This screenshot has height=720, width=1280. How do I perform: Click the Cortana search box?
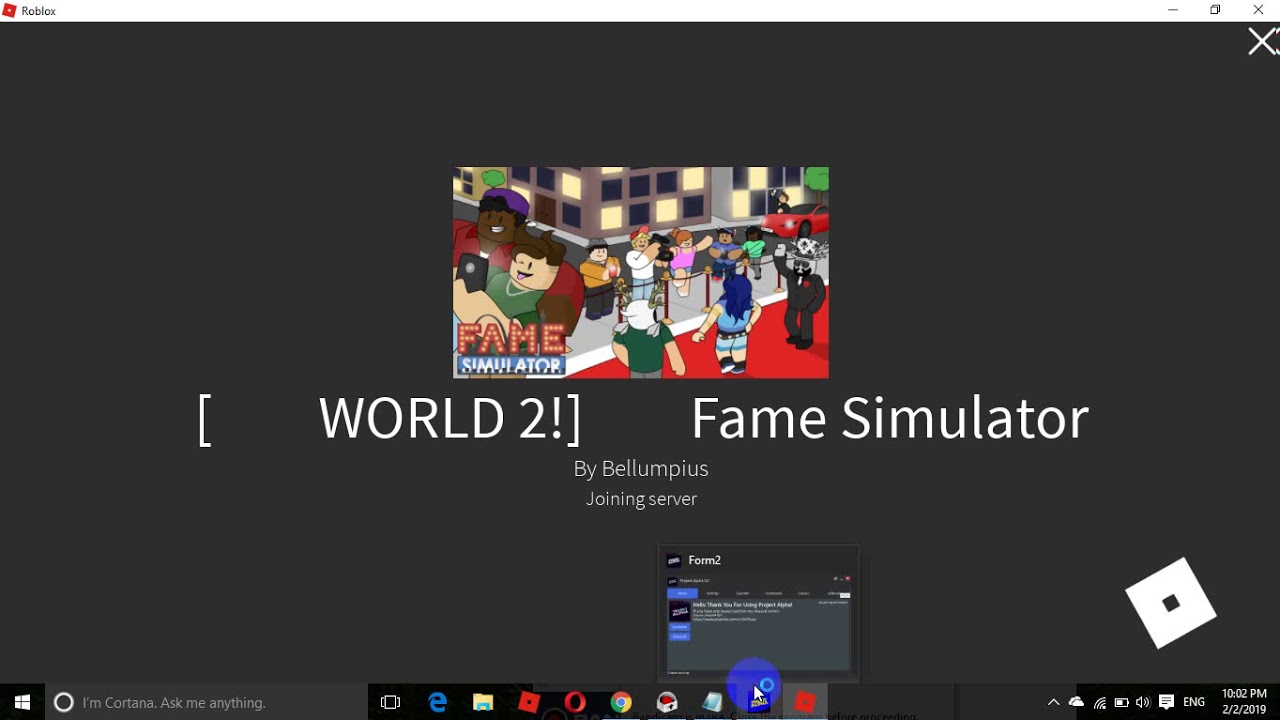(207, 702)
